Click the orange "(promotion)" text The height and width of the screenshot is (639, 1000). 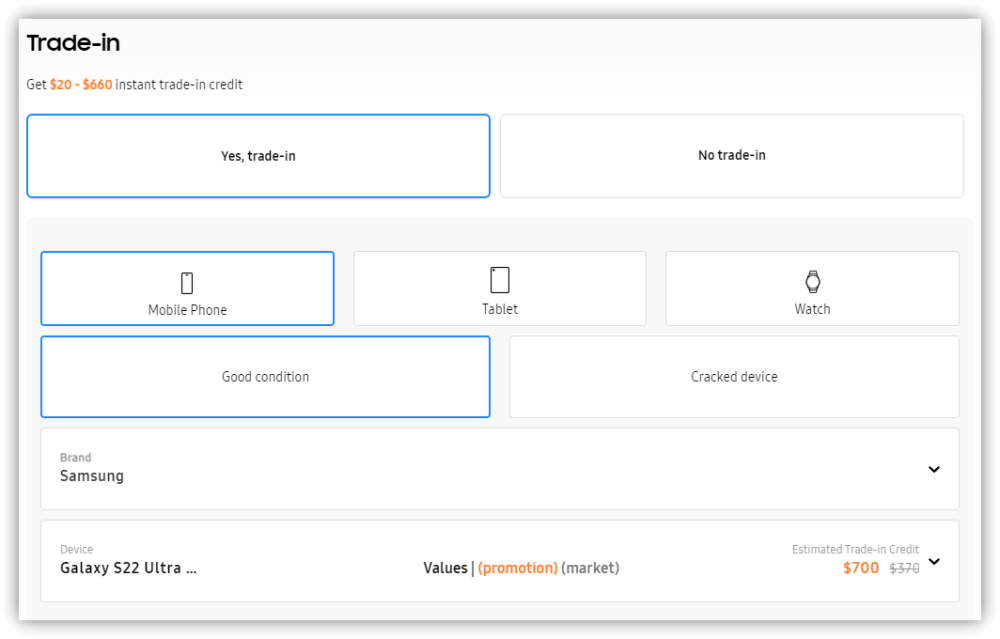point(517,568)
